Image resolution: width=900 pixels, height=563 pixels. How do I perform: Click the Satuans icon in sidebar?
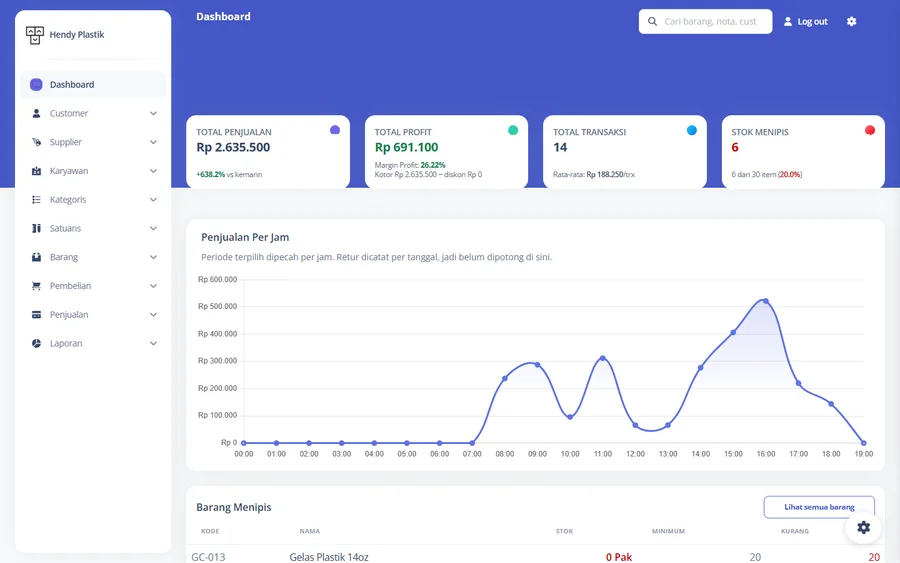point(36,228)
